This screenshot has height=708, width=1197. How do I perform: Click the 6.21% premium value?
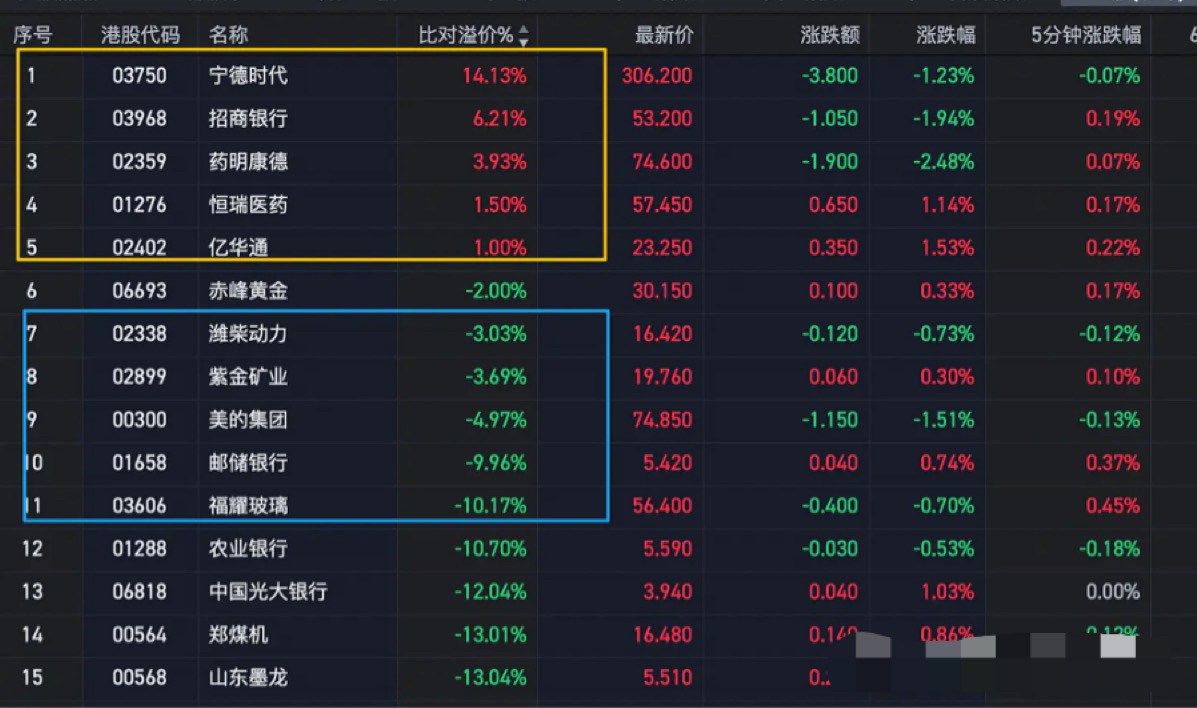click(x=499, y=118)
